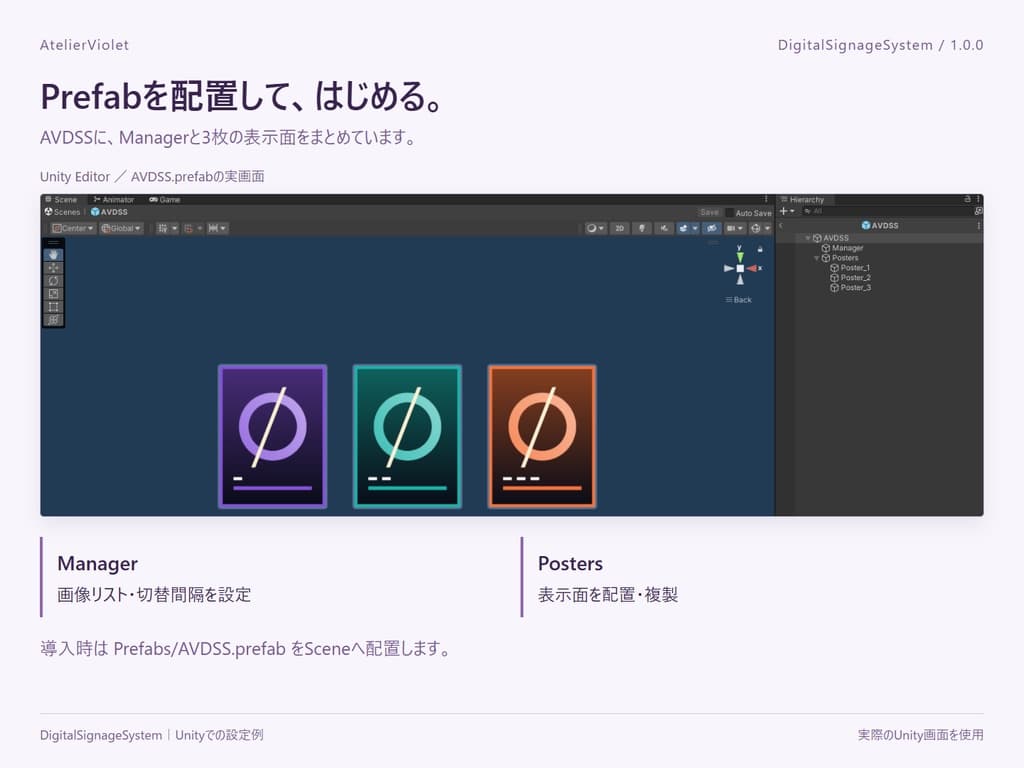Select the Hand (View) tool
The image size is (1024, 768).
tap(54, 255)
